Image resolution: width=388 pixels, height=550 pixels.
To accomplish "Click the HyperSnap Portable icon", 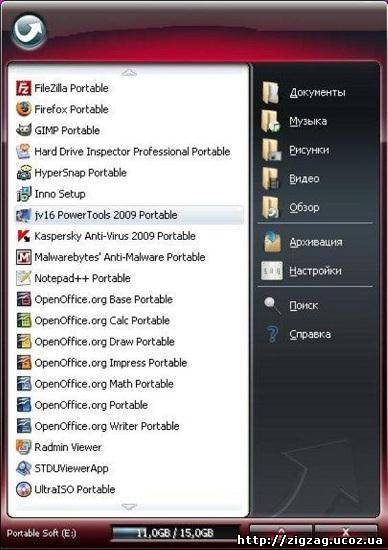I will (x=24, y=173).
